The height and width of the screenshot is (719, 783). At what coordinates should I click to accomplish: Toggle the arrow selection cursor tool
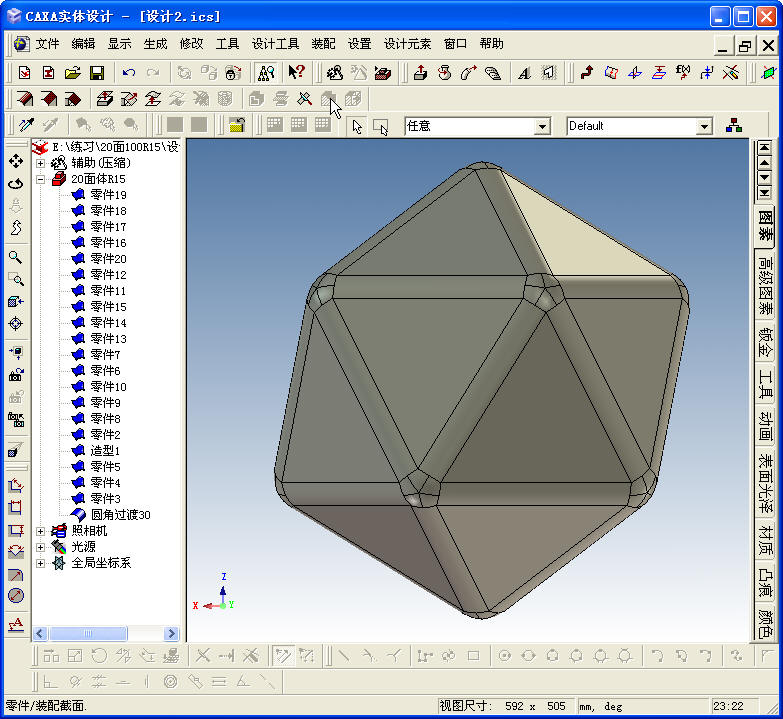(x=357, y=126)
